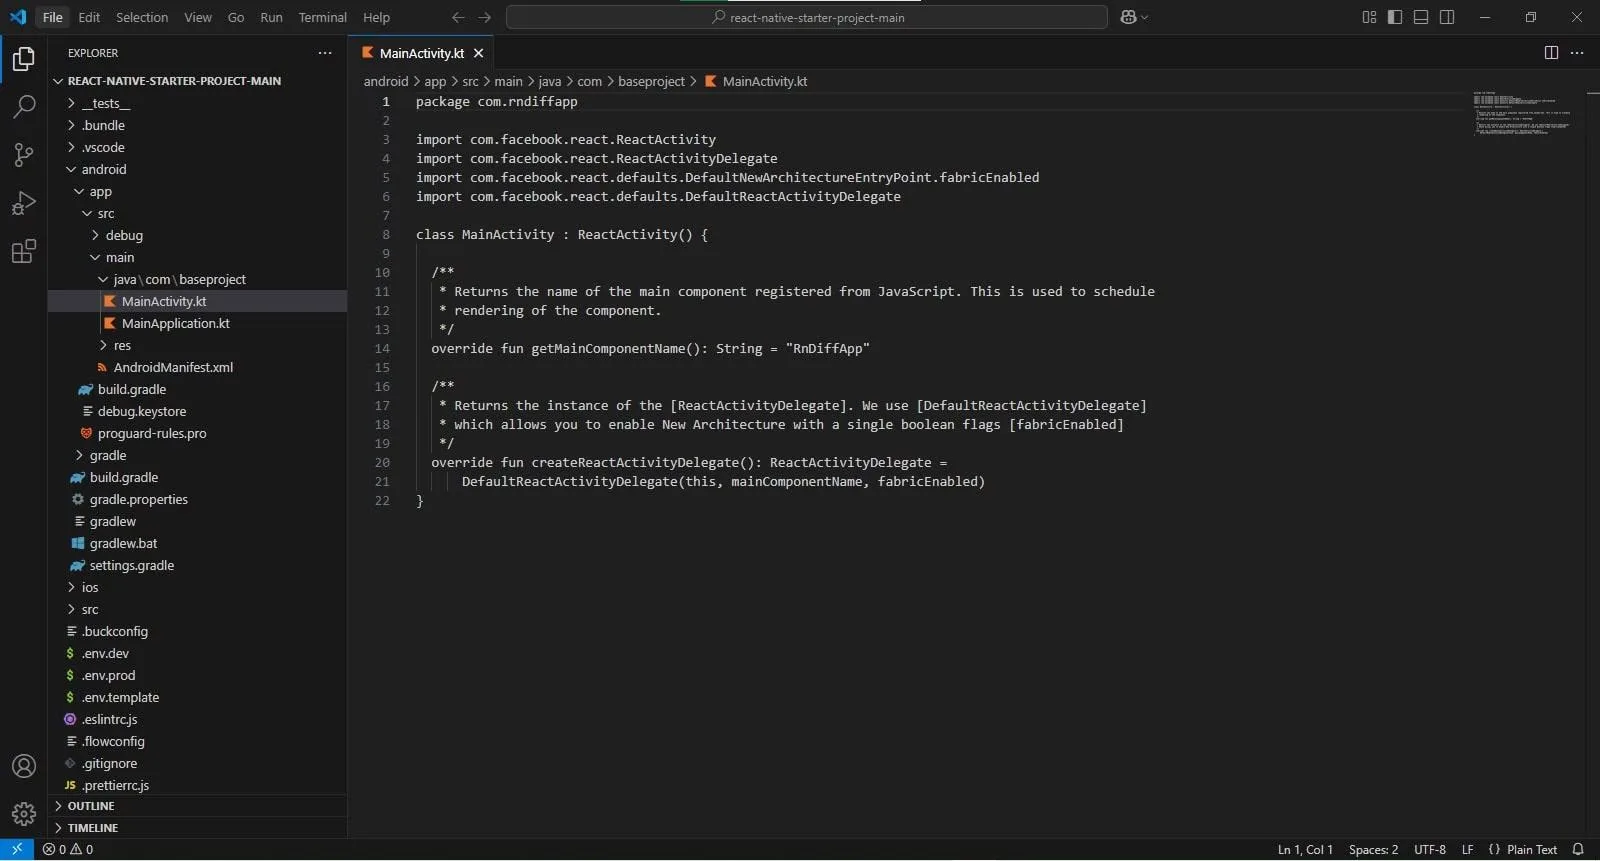Screen dimensions: 1600x861
Task: Open .gitignore file
Action: 109,763
